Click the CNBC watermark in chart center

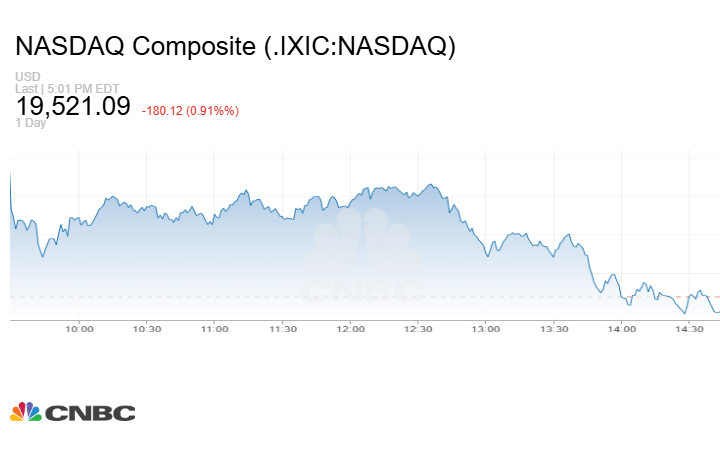[363, 258]
